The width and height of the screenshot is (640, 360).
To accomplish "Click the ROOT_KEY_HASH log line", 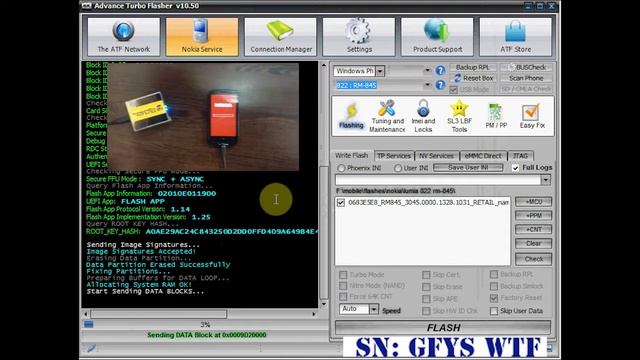I will 201,231.
